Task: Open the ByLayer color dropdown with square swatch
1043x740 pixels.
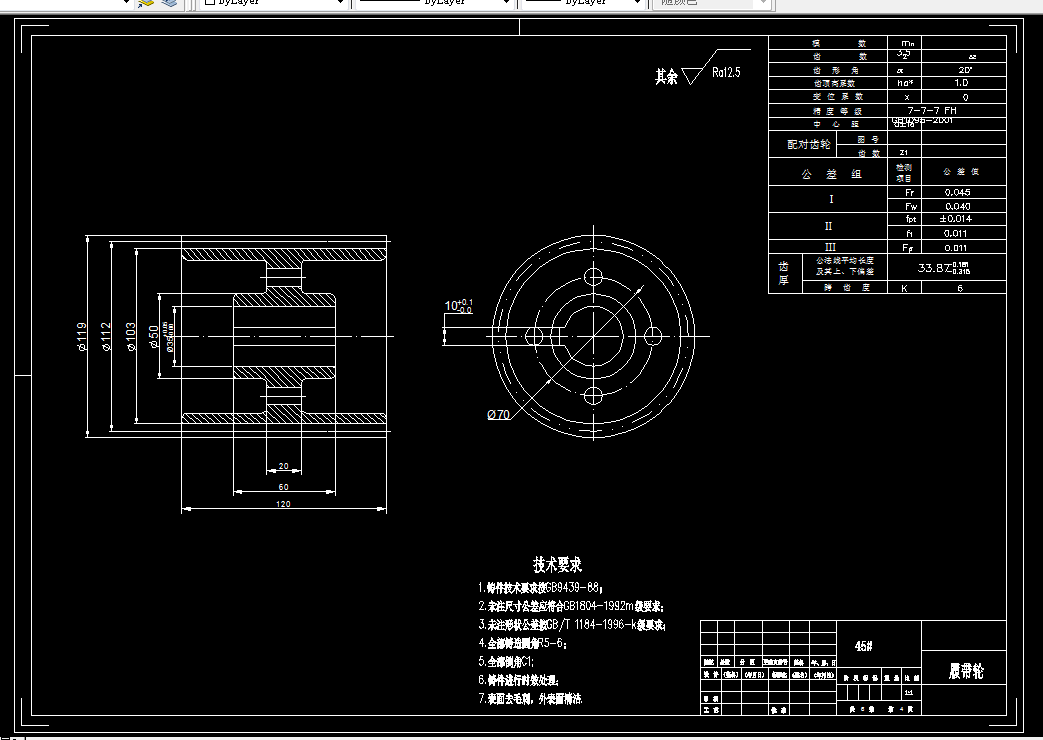Action: 273,3
